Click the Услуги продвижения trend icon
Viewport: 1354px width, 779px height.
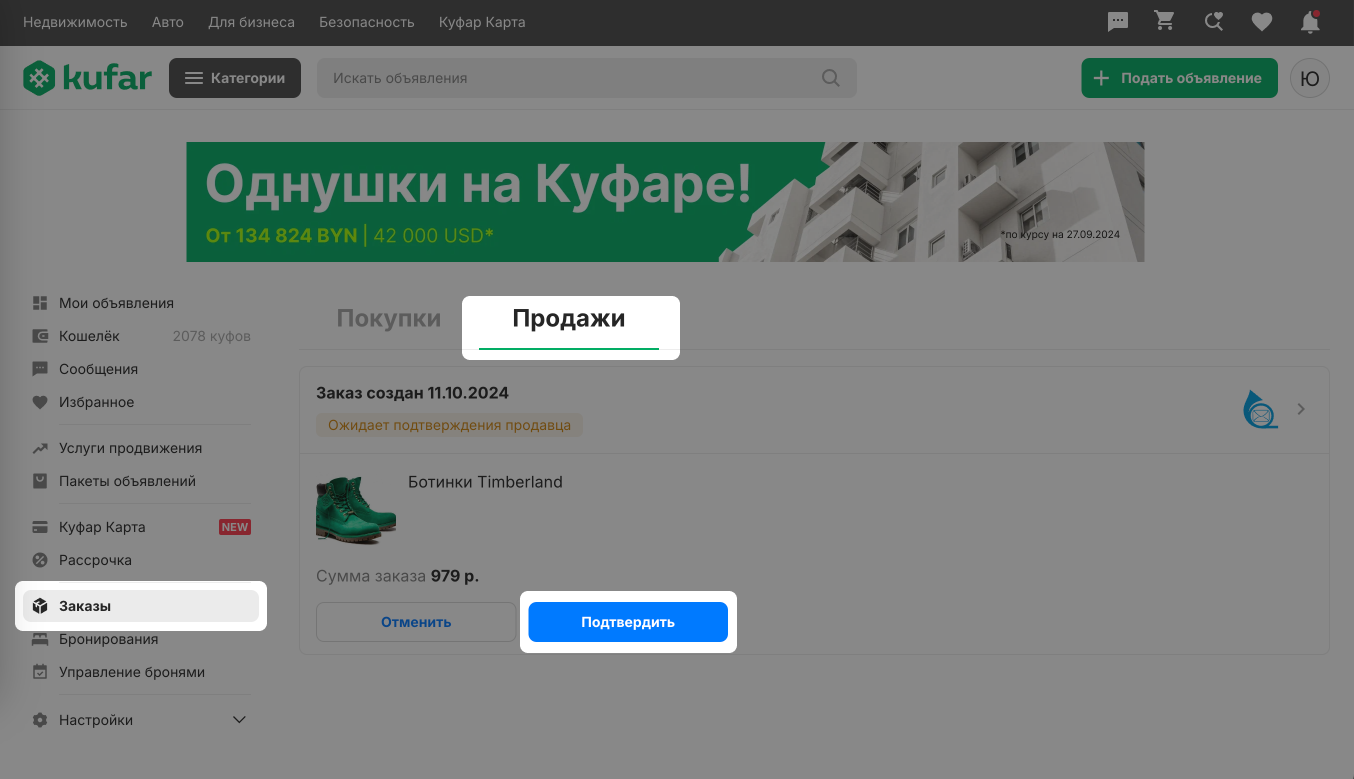40,448
